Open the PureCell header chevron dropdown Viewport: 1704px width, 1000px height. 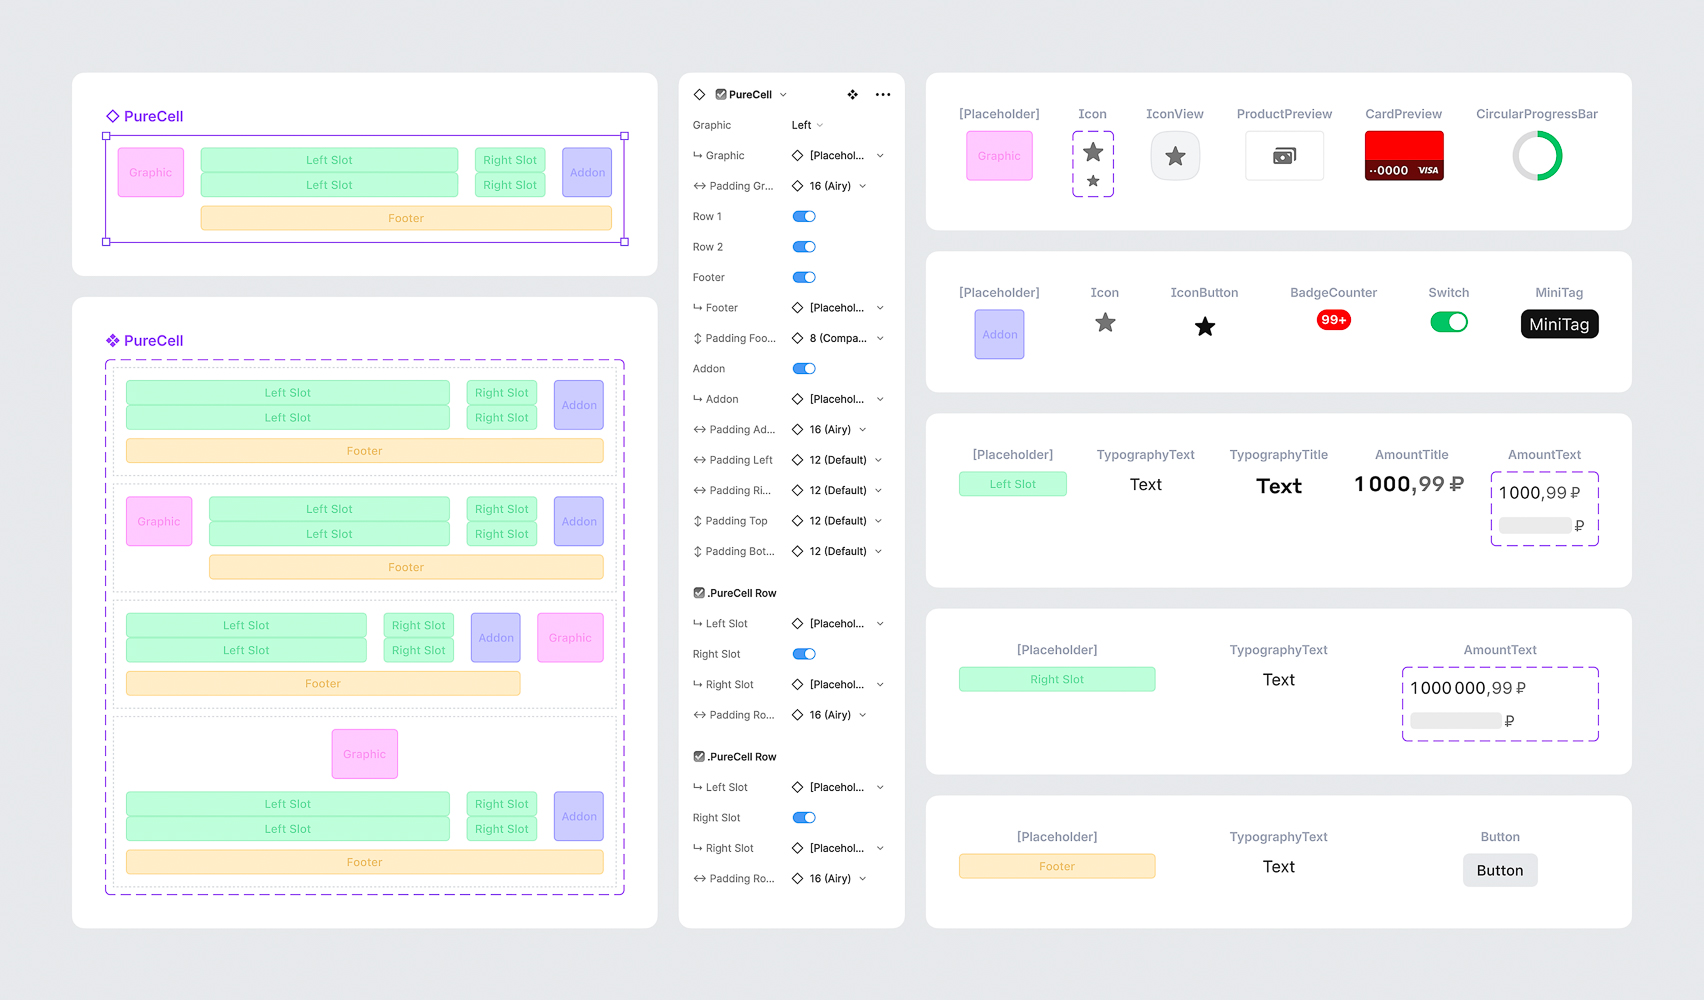pos(783,95)
